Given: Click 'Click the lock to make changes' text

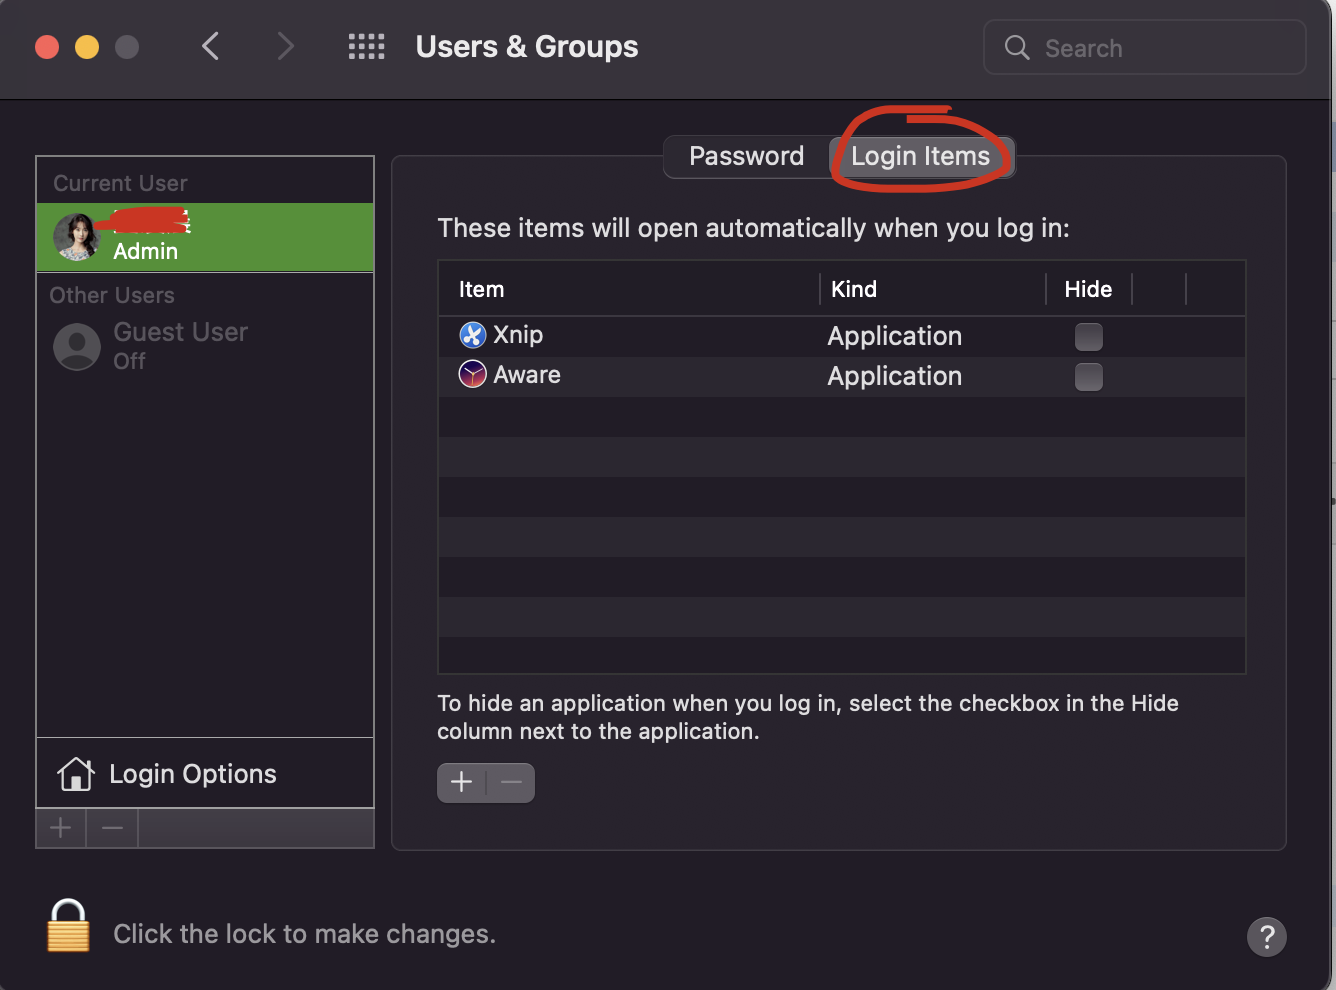Looking at the screenshot, I should [304, 934].
